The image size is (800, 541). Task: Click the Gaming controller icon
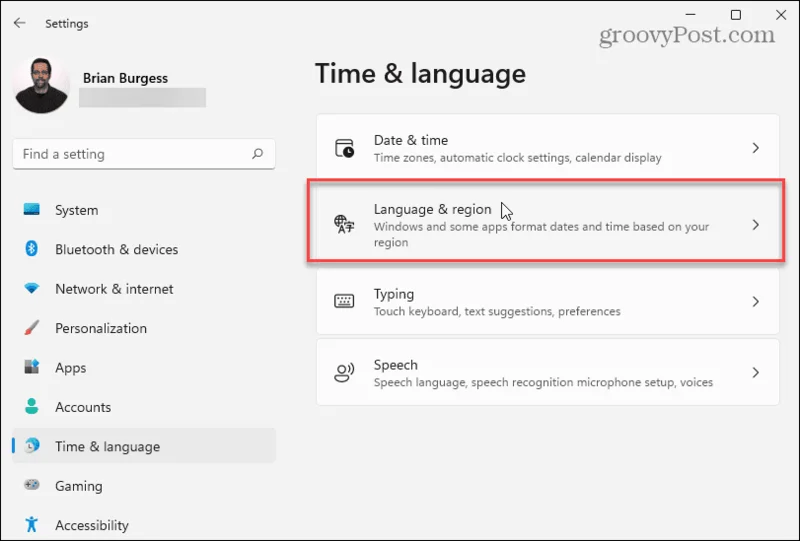32,484
